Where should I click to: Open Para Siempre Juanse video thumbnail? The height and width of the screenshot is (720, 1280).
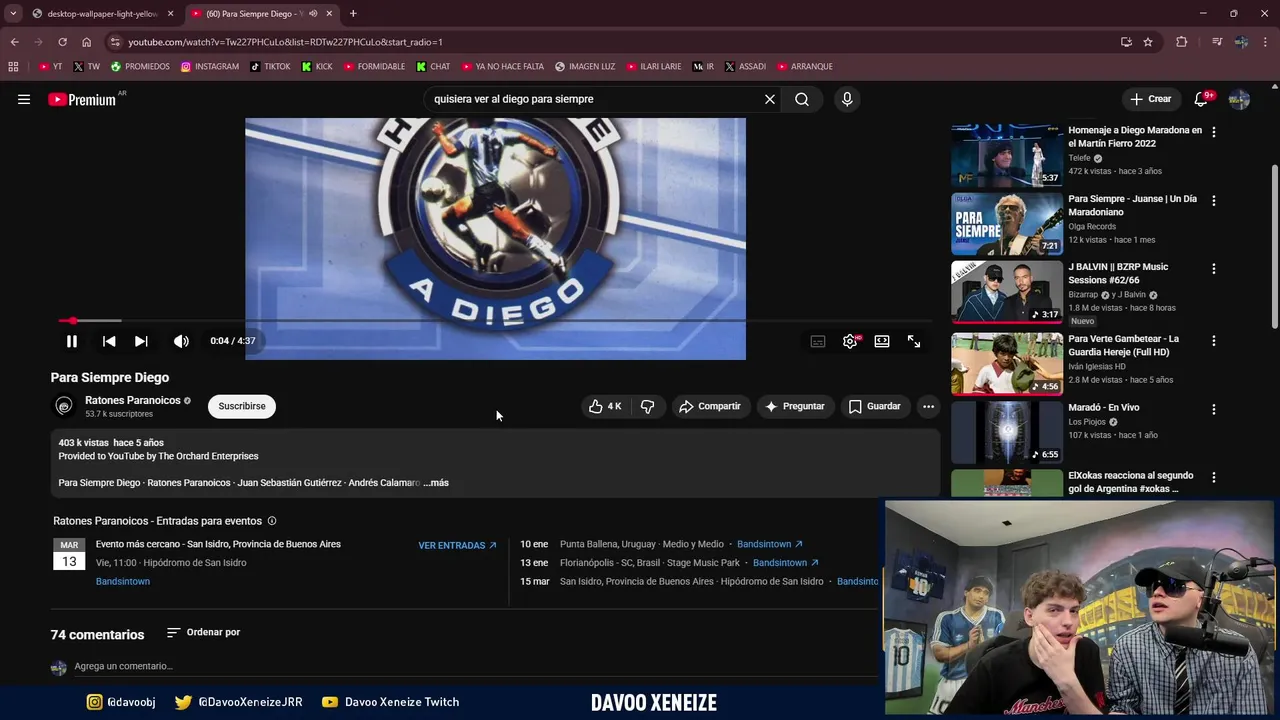point(1007,224)
